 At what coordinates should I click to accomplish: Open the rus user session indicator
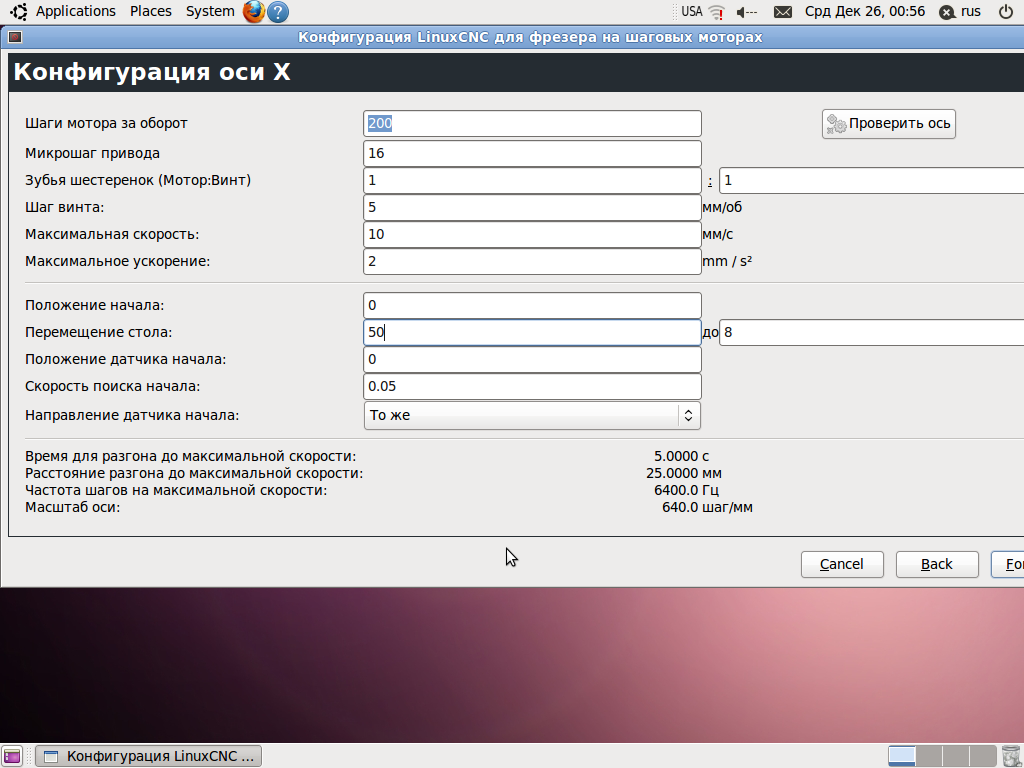pyautogui.click(x=960, y=12)
